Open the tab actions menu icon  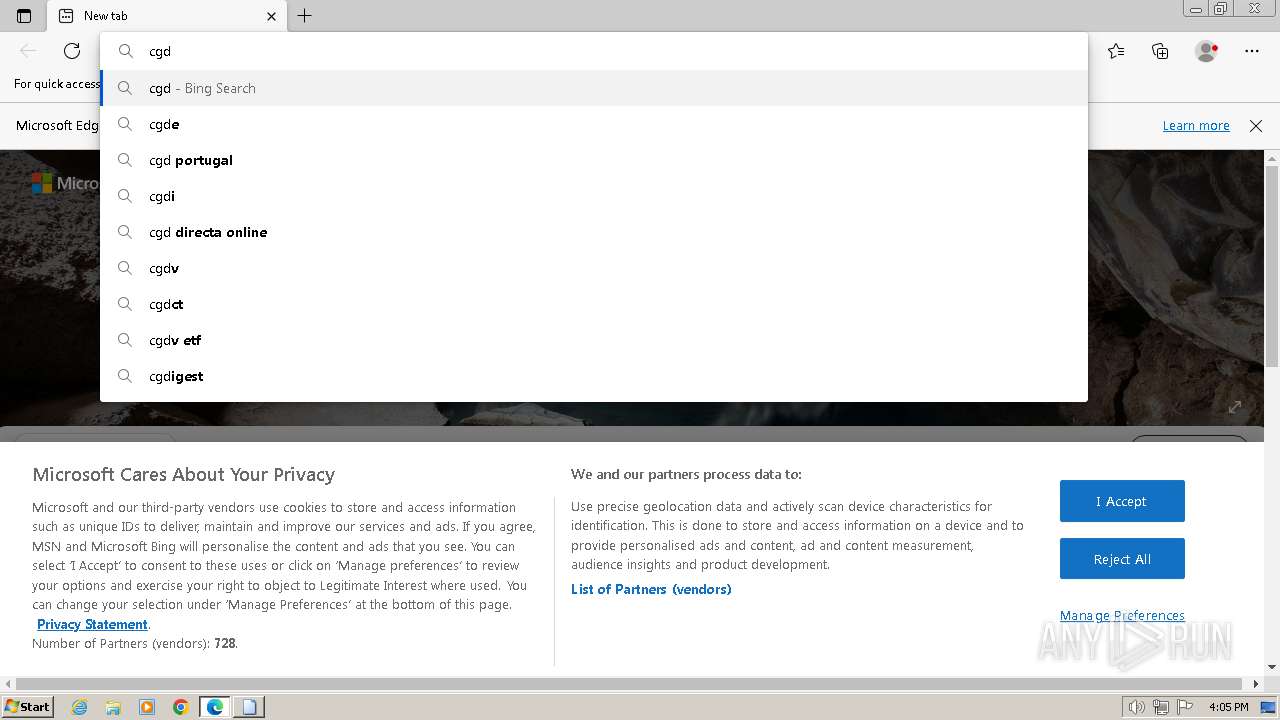pos(24,16)
